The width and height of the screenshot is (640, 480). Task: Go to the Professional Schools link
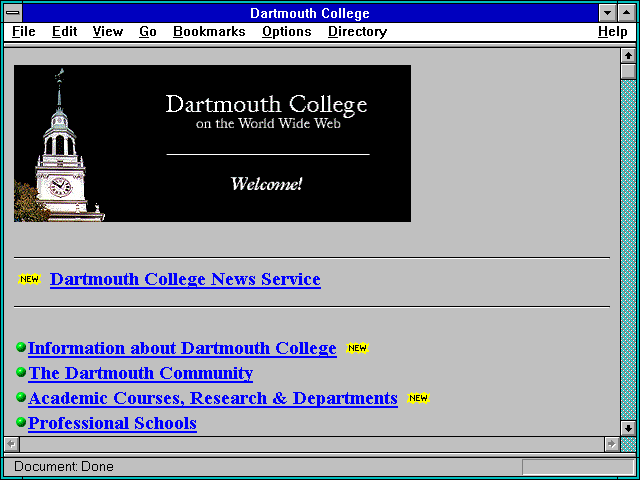[x=112, y=423]
